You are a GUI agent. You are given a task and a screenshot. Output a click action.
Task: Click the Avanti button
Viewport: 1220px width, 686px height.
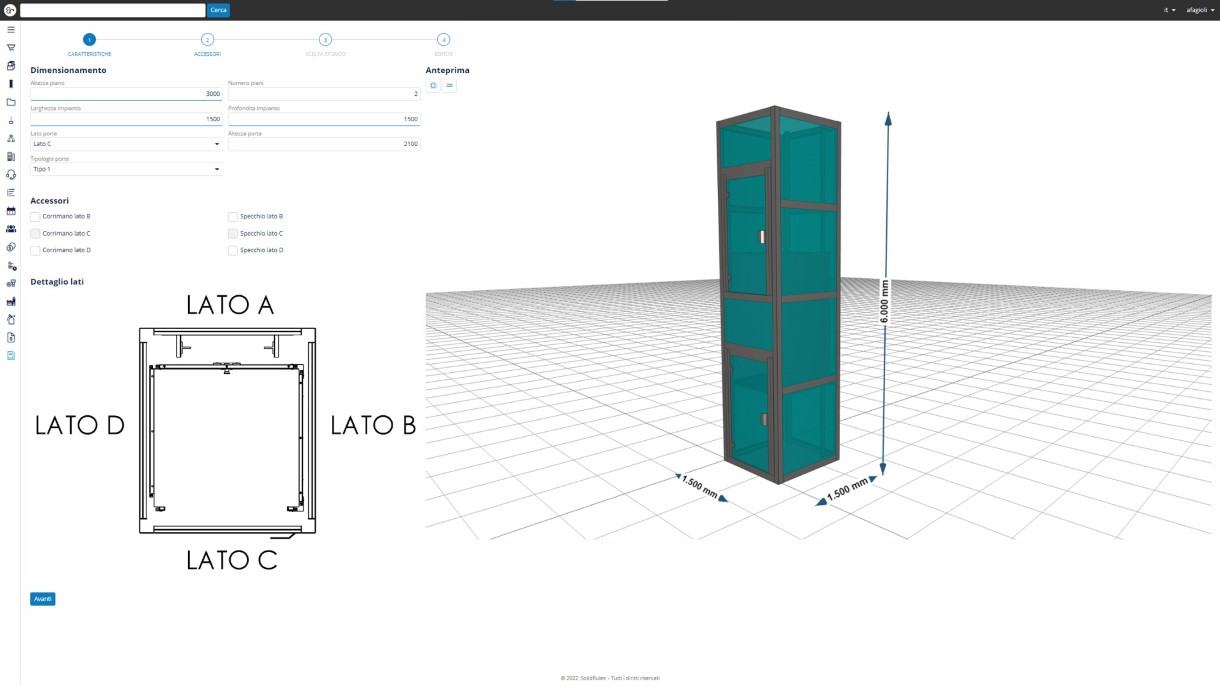tap(42, 599)
